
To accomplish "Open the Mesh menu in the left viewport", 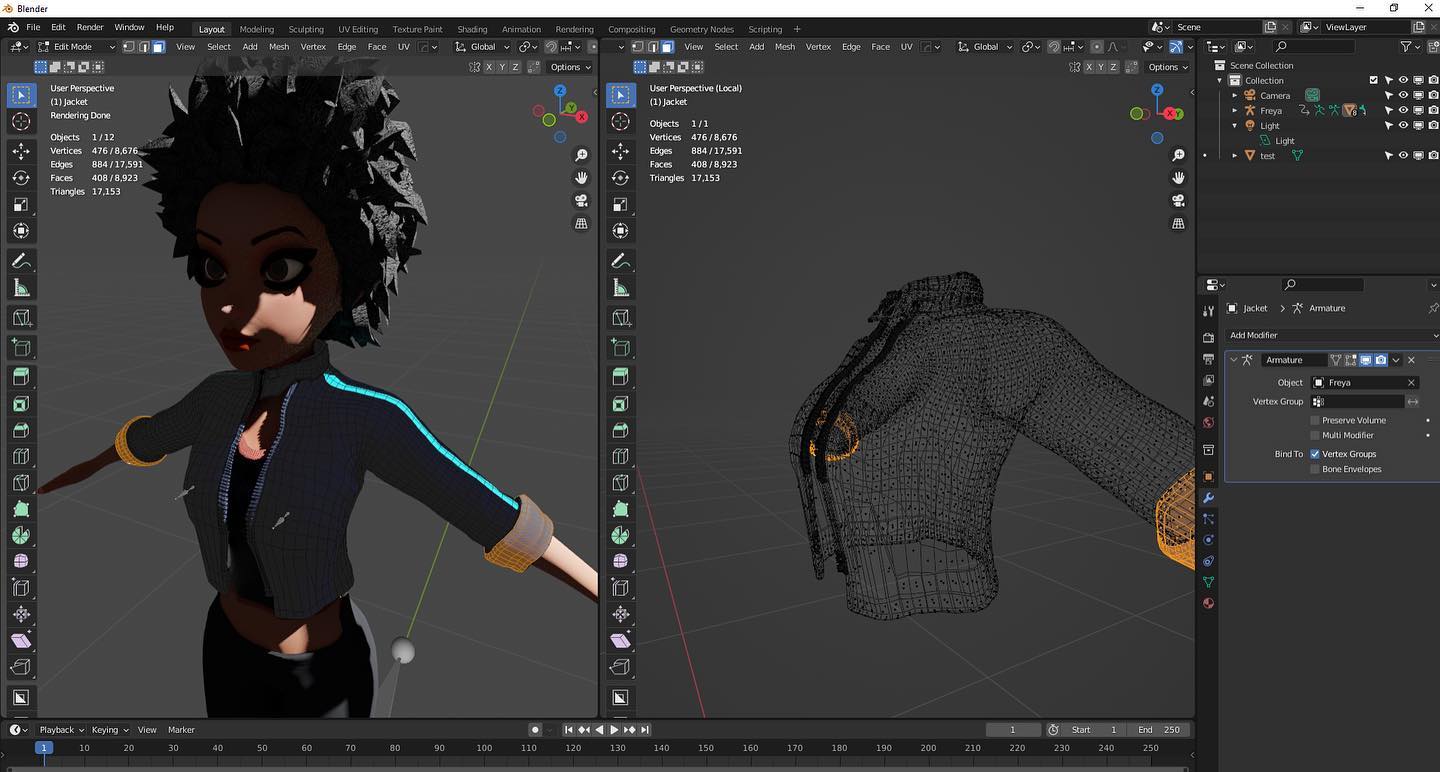I will (279, 47).
